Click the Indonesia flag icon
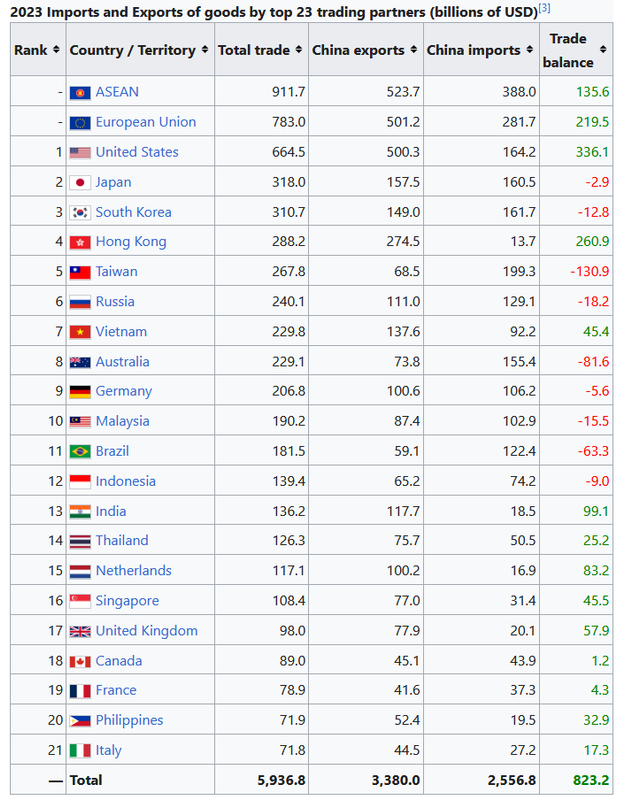The image size is (625, 800). coord(80,482)
